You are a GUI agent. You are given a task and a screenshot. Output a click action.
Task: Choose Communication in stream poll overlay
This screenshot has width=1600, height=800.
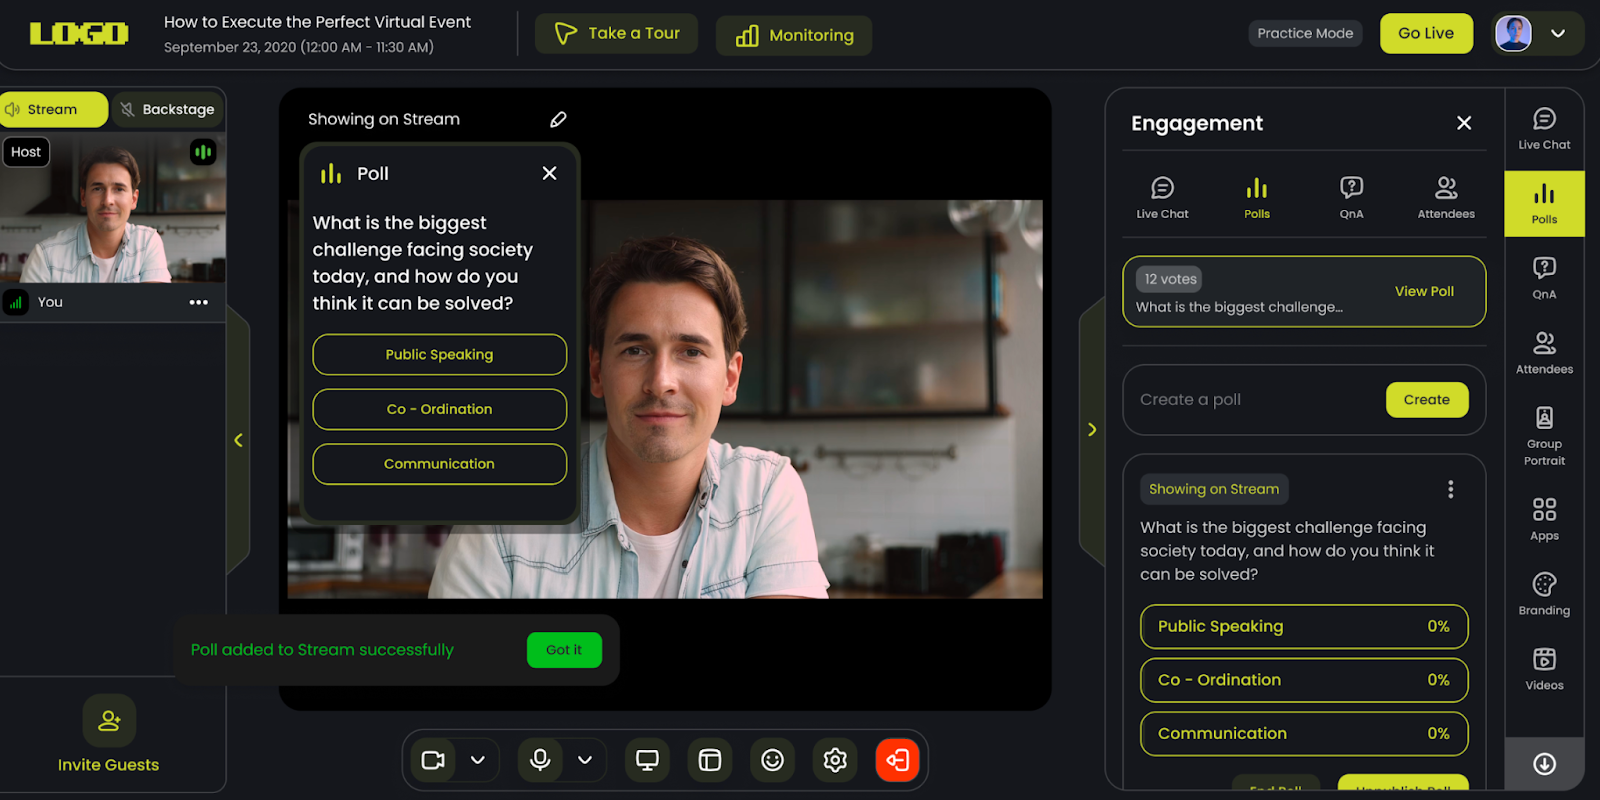click(x=440, y=464)
